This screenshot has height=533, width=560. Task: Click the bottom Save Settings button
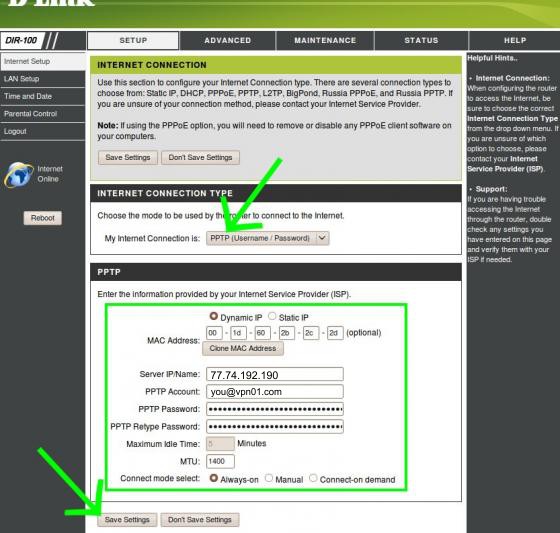point(127,520)
